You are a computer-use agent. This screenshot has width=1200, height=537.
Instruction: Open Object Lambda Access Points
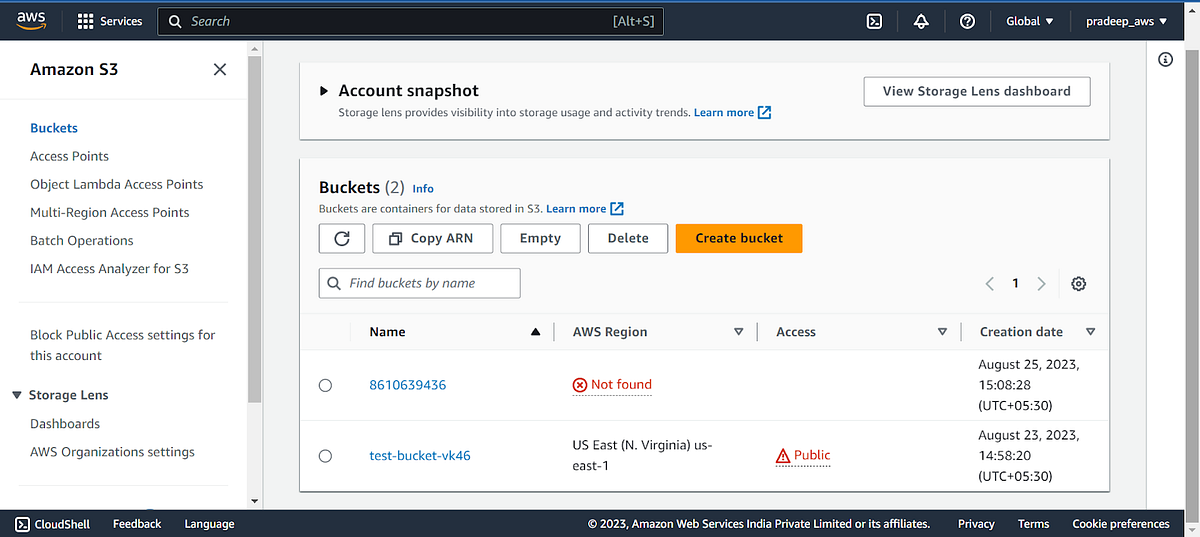tap(116, 184)
